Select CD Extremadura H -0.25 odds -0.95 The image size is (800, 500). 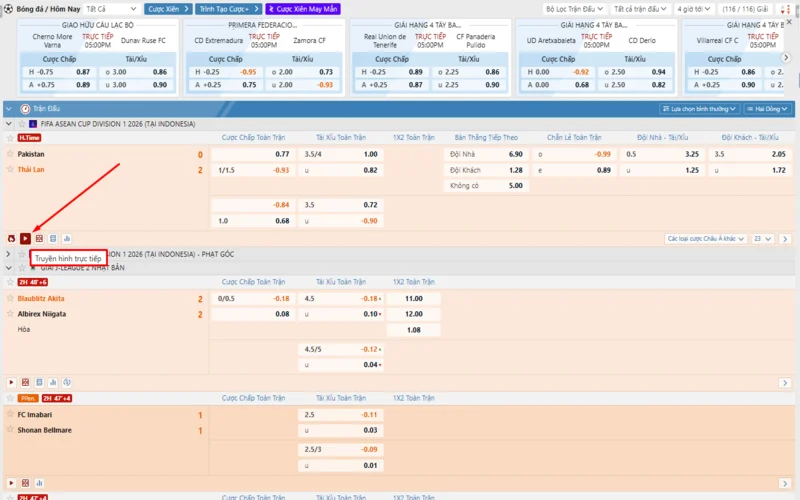[225, 72]
